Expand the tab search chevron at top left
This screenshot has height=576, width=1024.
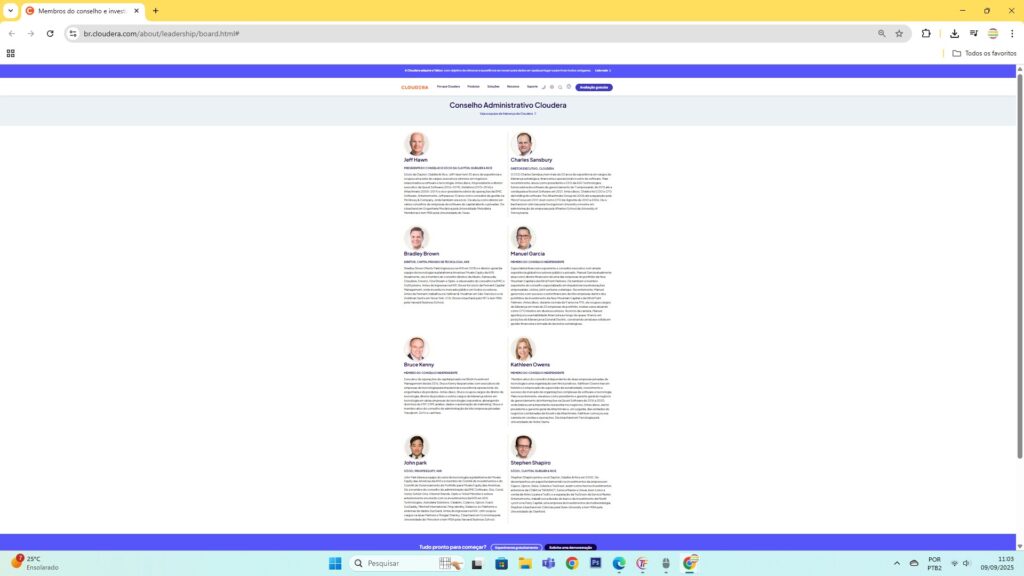(x=11, y=10)
